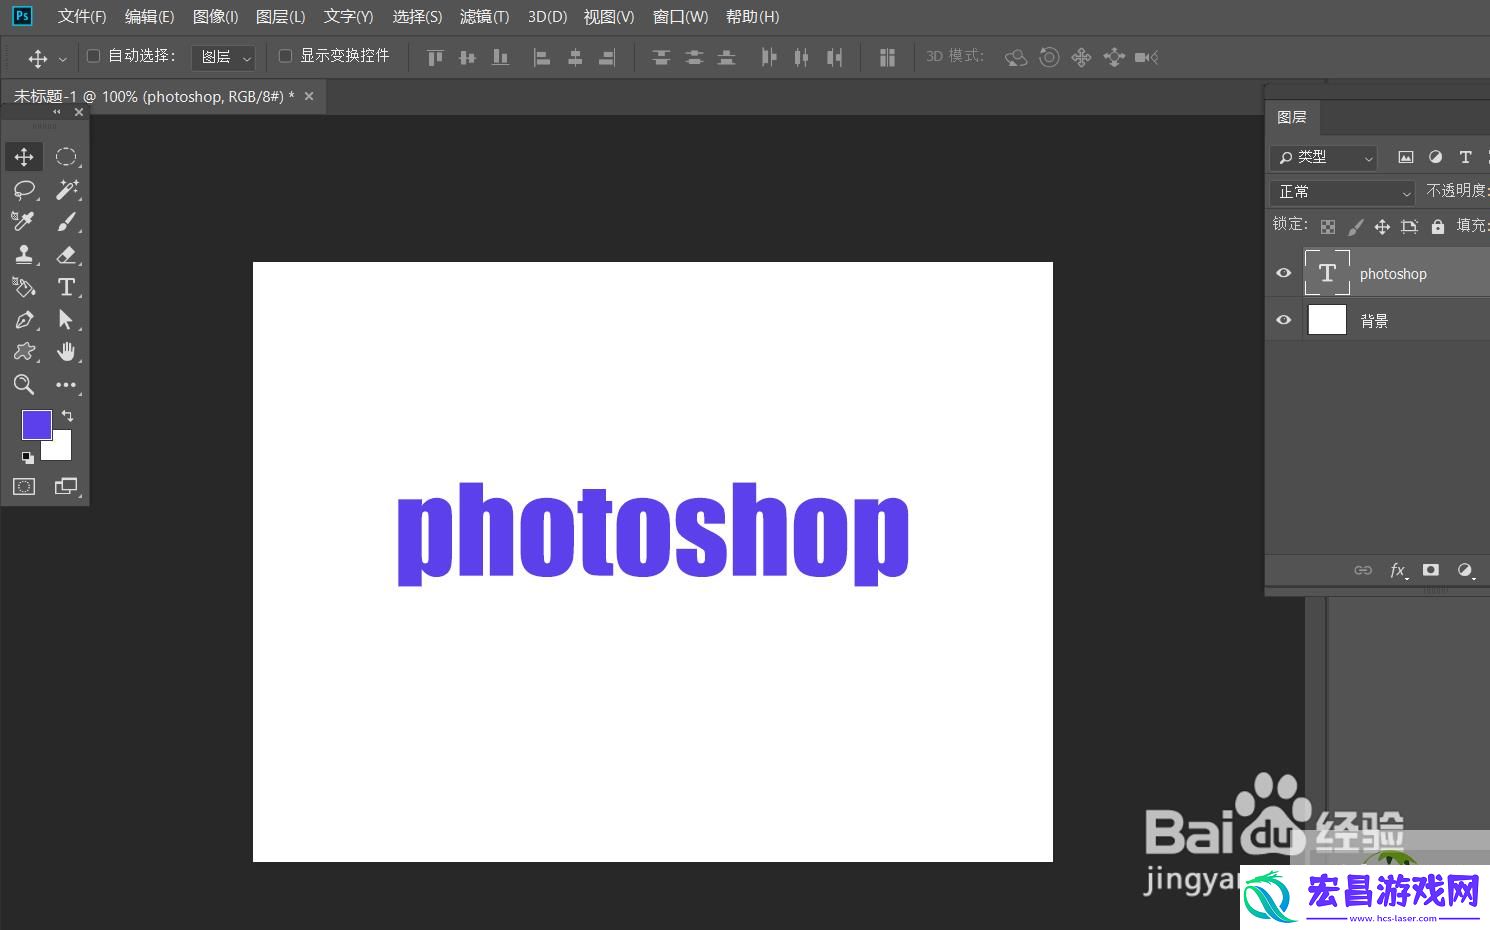
Task: Select the Paint Bucket tool
Action: (x=24, y=287)
